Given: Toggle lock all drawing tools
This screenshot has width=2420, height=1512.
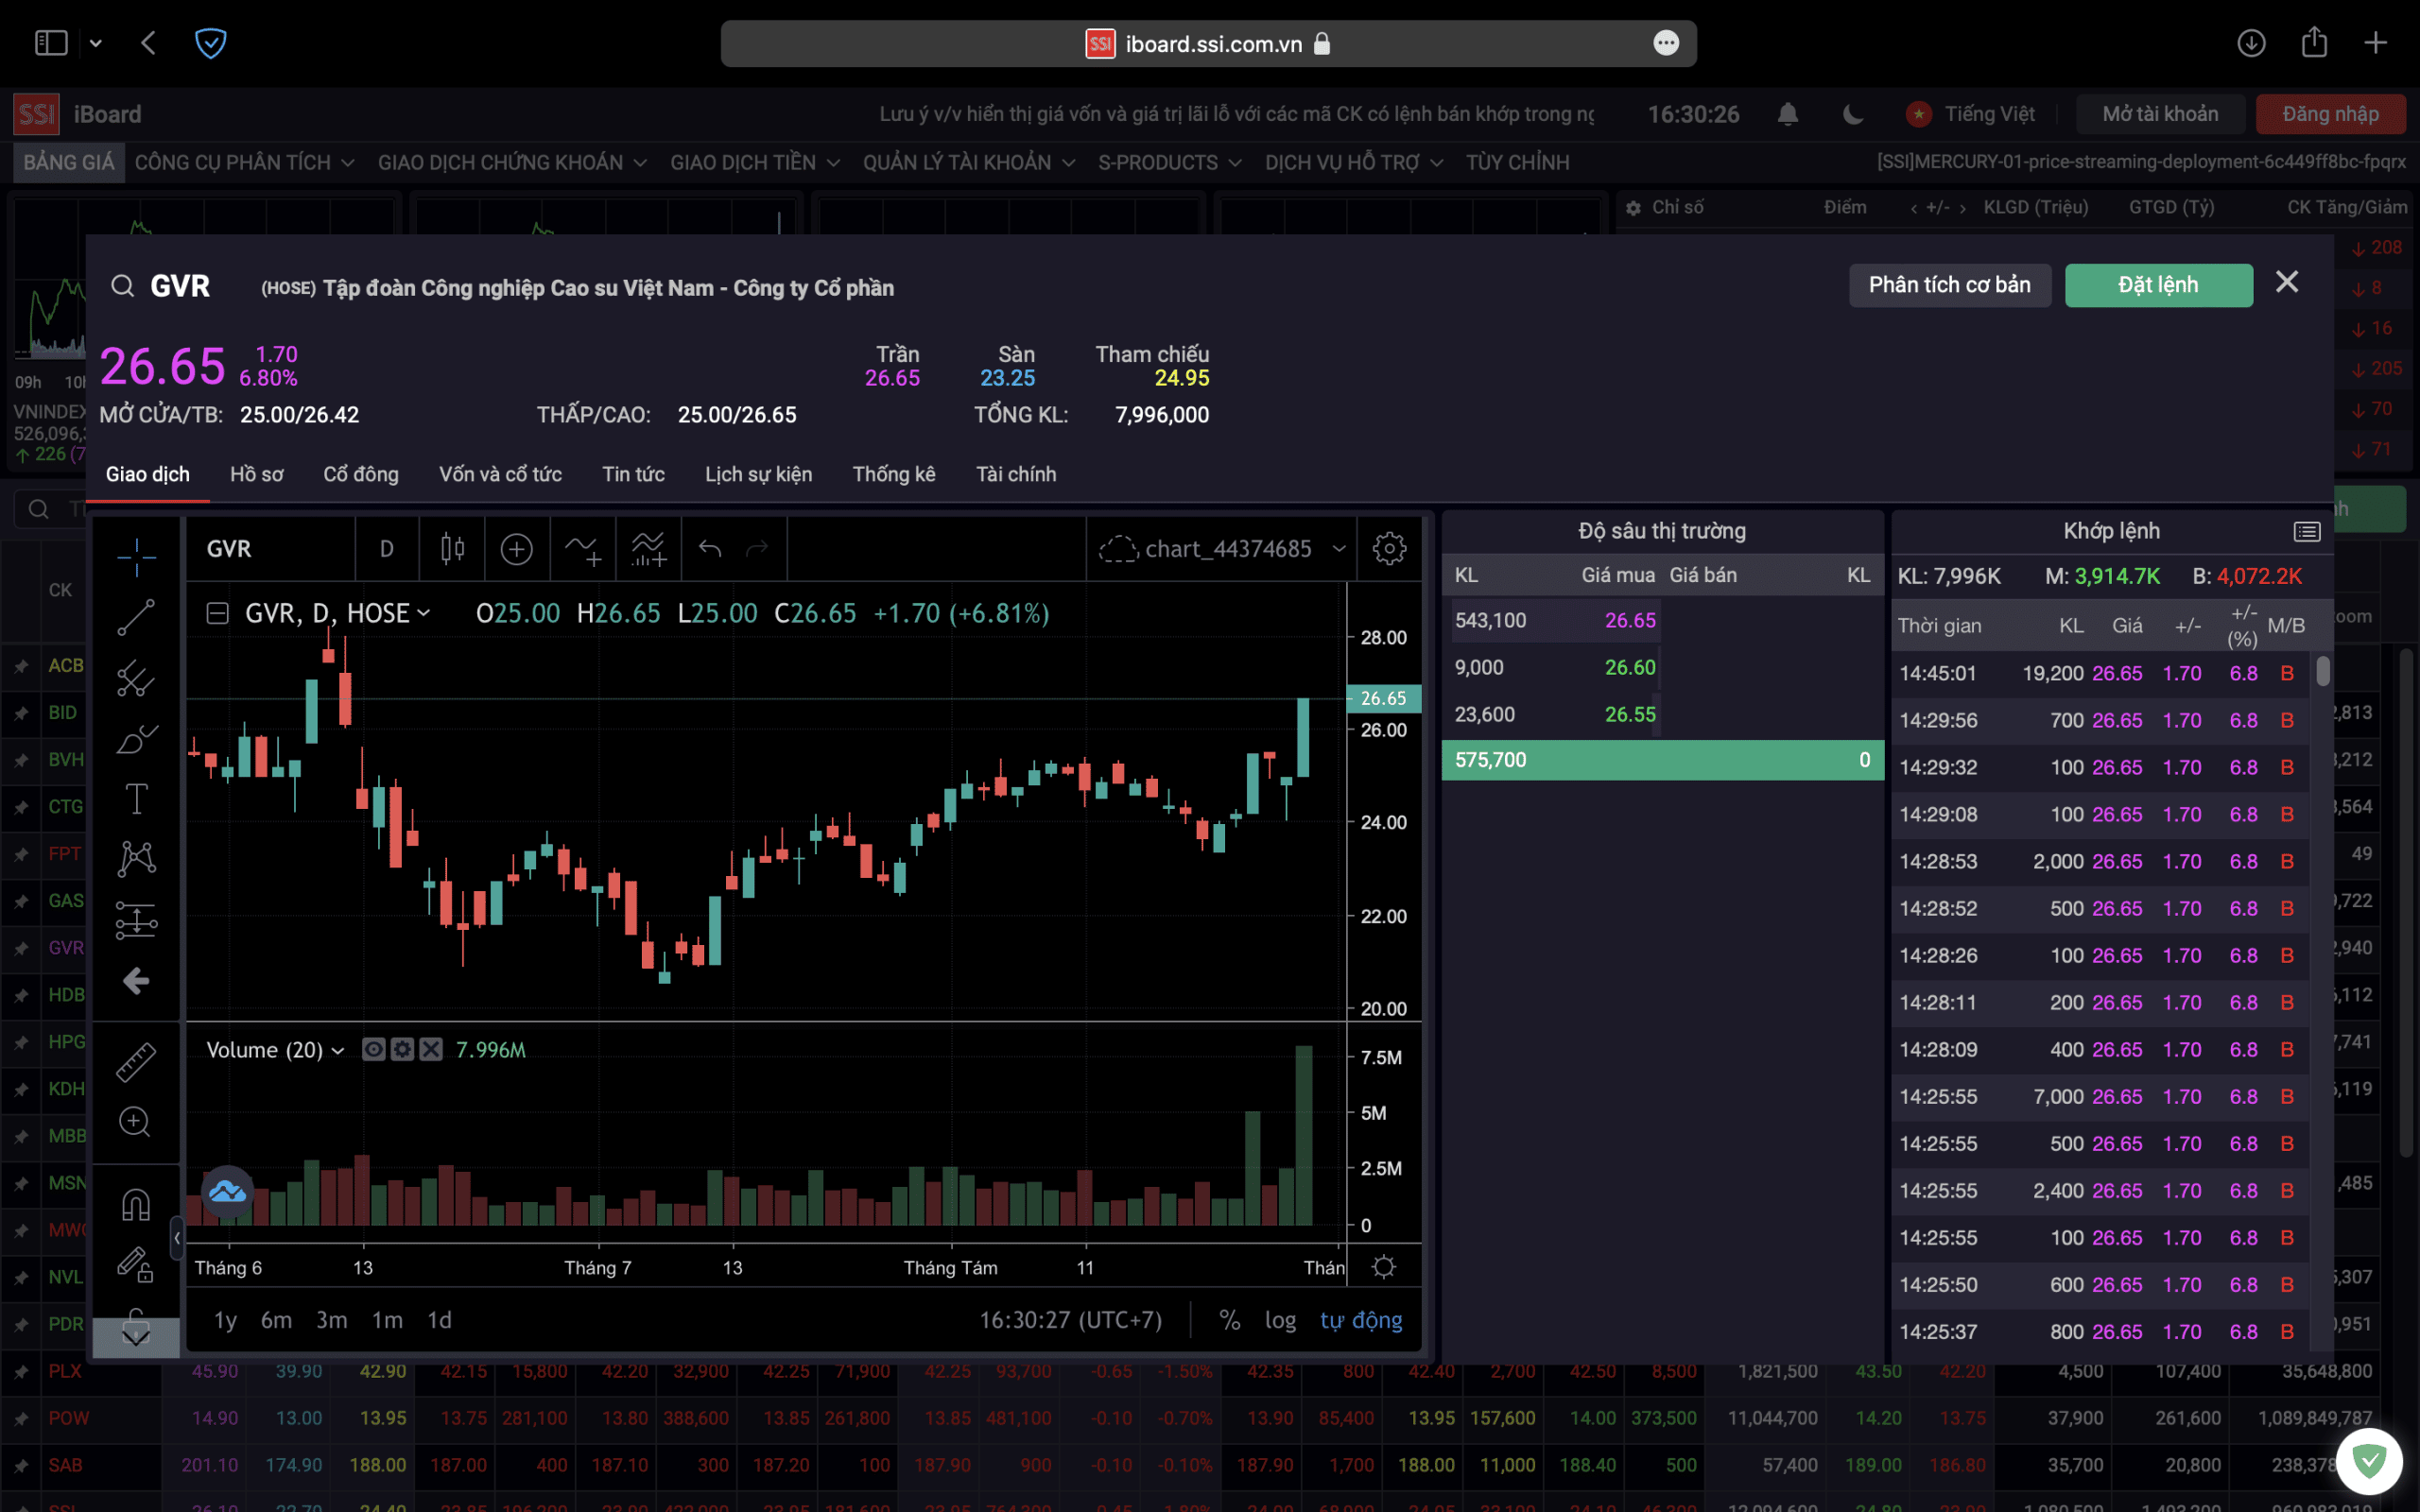Looking at the screenshot, I should pyautogui.click(x=136, y=1265).
